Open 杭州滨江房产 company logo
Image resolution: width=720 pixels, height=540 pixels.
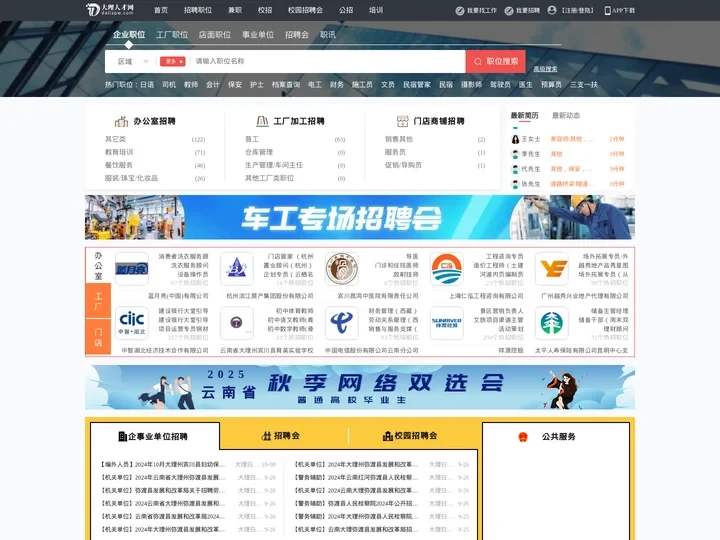tap(237, 269)
